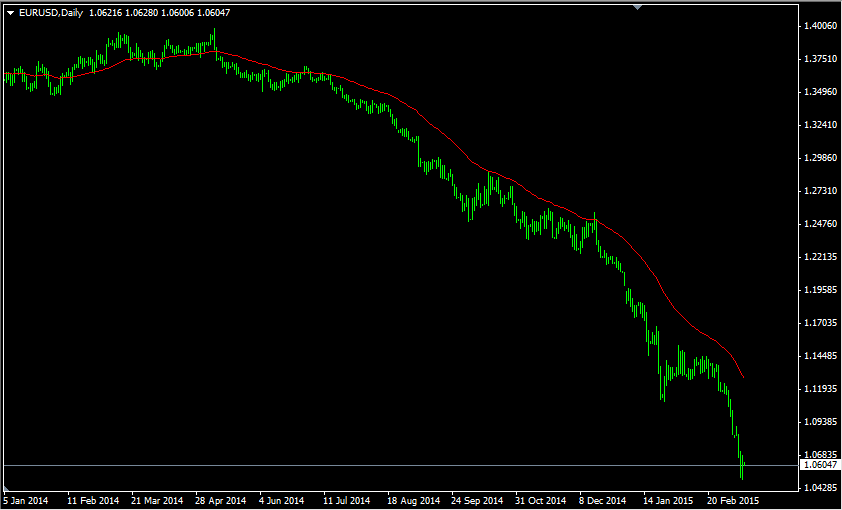This screenshot has width=842, height=510.
Task: Click the small triangle marker above 5 Jan 2014
Action: 6,488
